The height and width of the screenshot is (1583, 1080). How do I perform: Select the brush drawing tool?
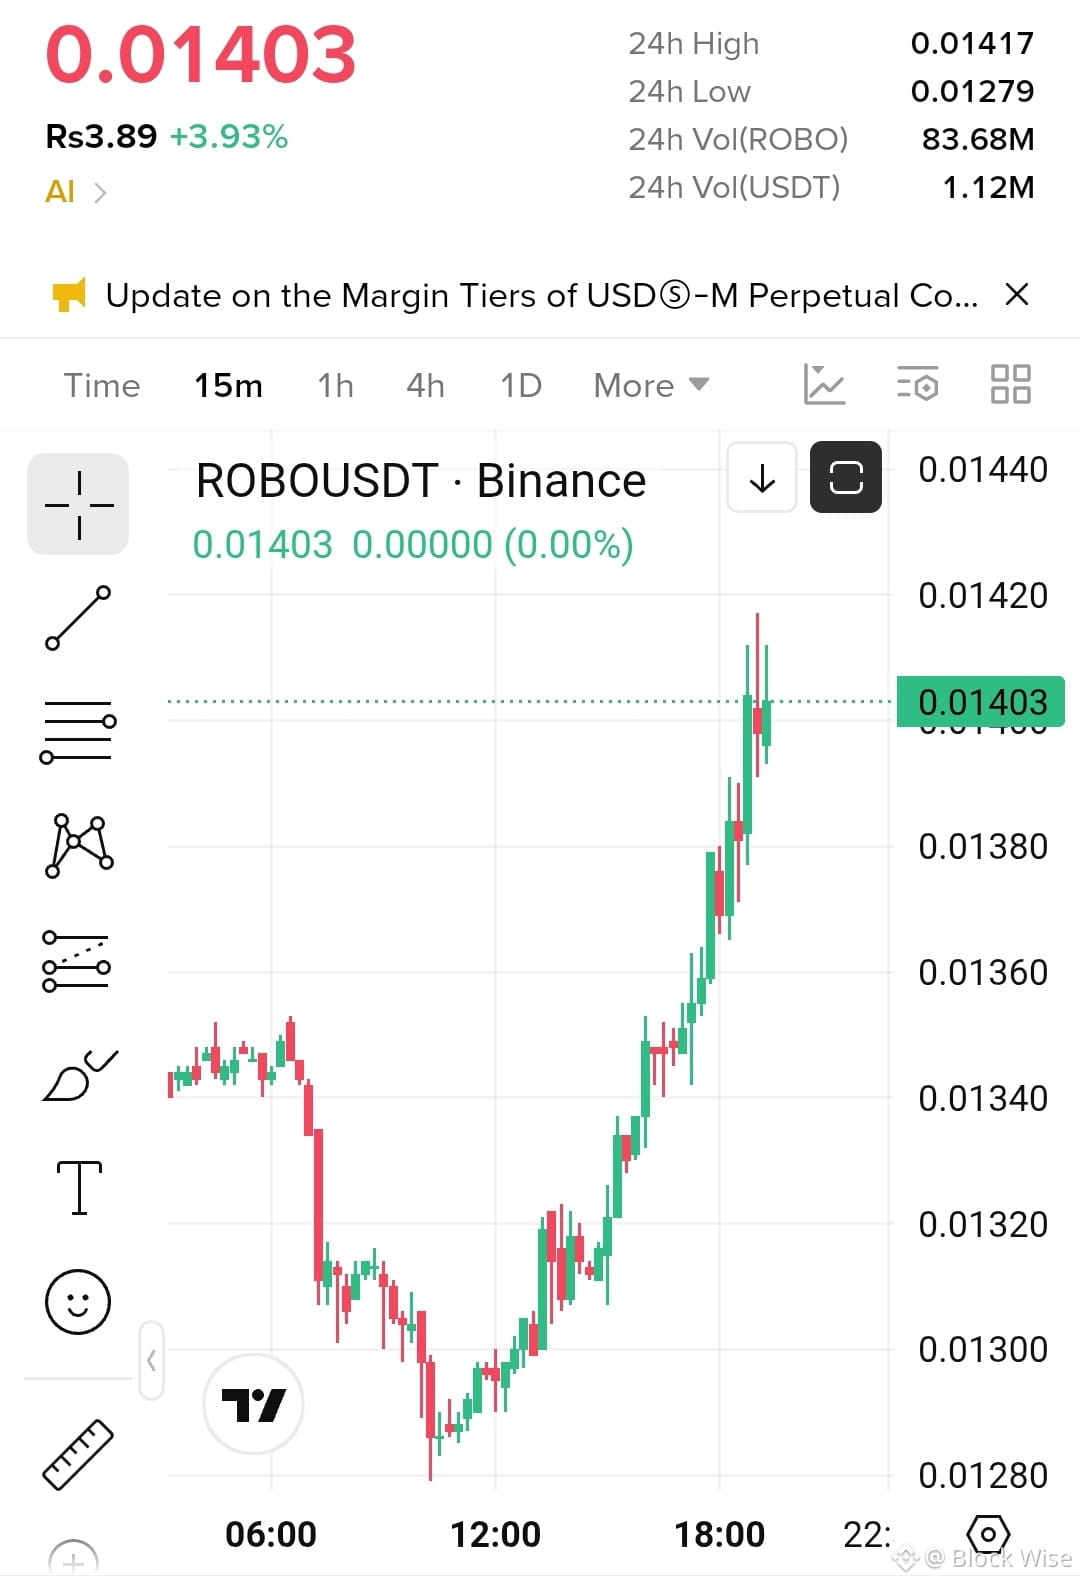[80, 1075]
